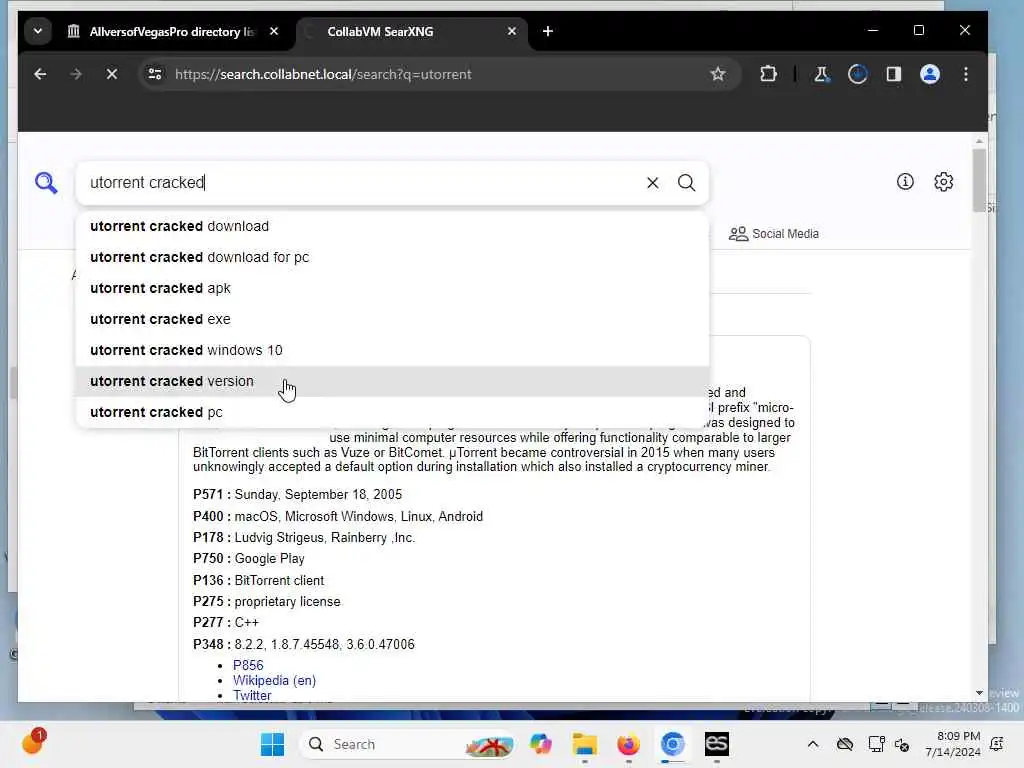Open the Windows Start menu
Viewport: 1024px width, 768px height.
[x=272, y=744]
